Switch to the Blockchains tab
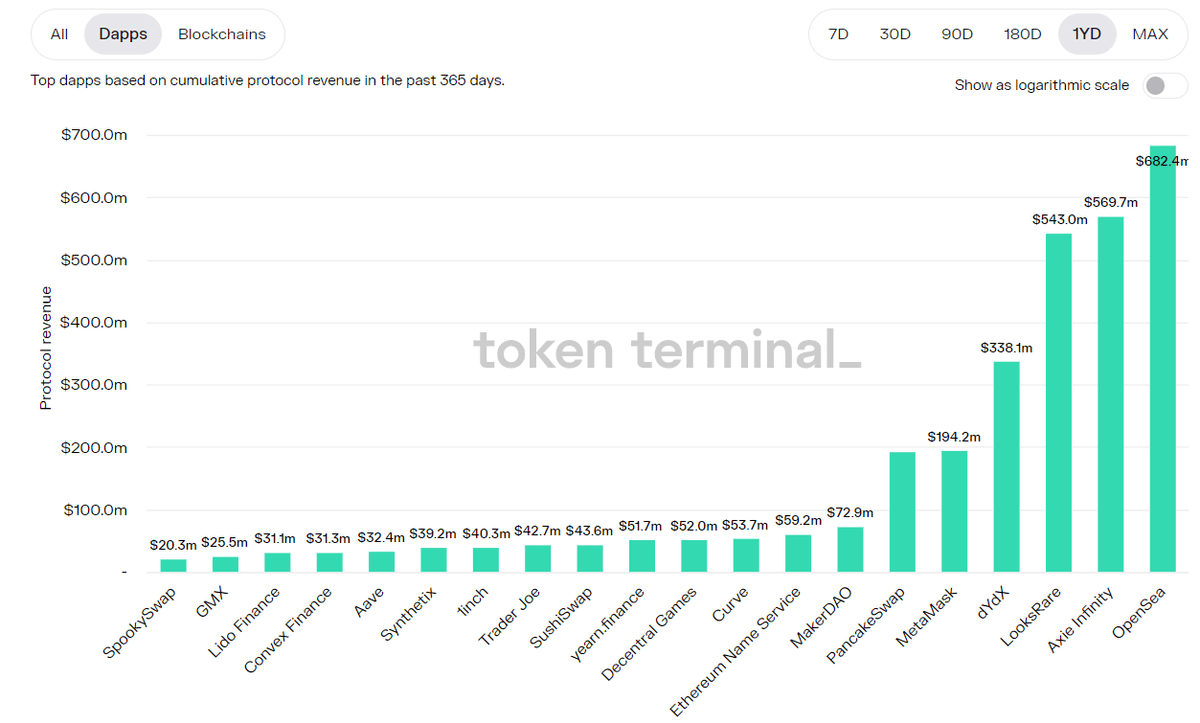 point(222,34)
